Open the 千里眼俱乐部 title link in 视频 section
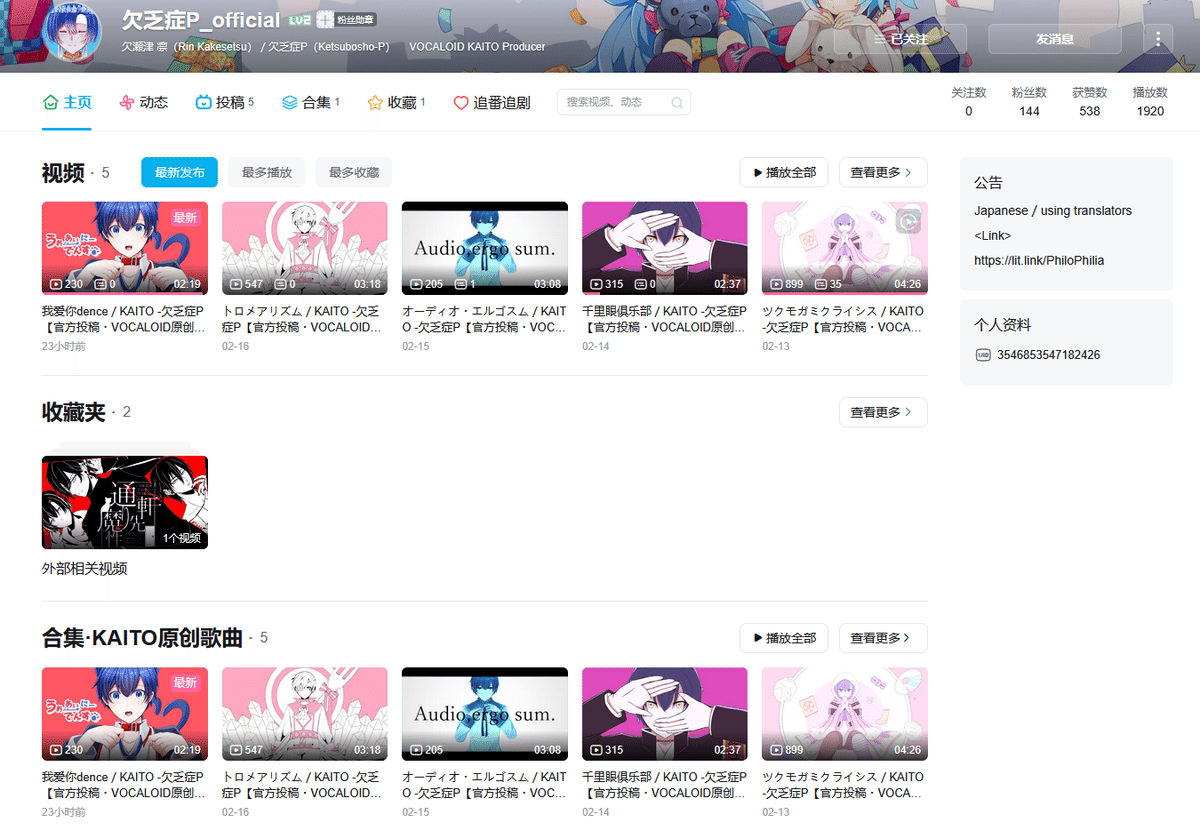The width and height of the screenshot is (1200, 829). click(665, 319)
